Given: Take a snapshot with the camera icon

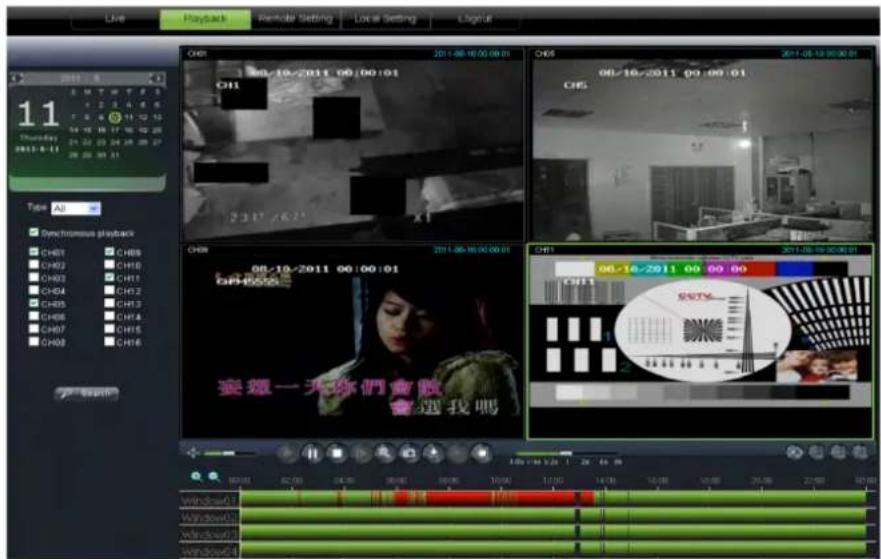Looking at the screenshot, I should pos(410,453).
